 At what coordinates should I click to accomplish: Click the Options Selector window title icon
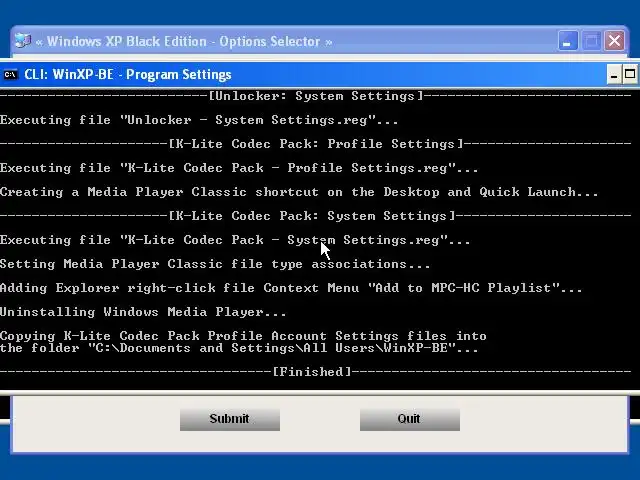coord(23,41)
